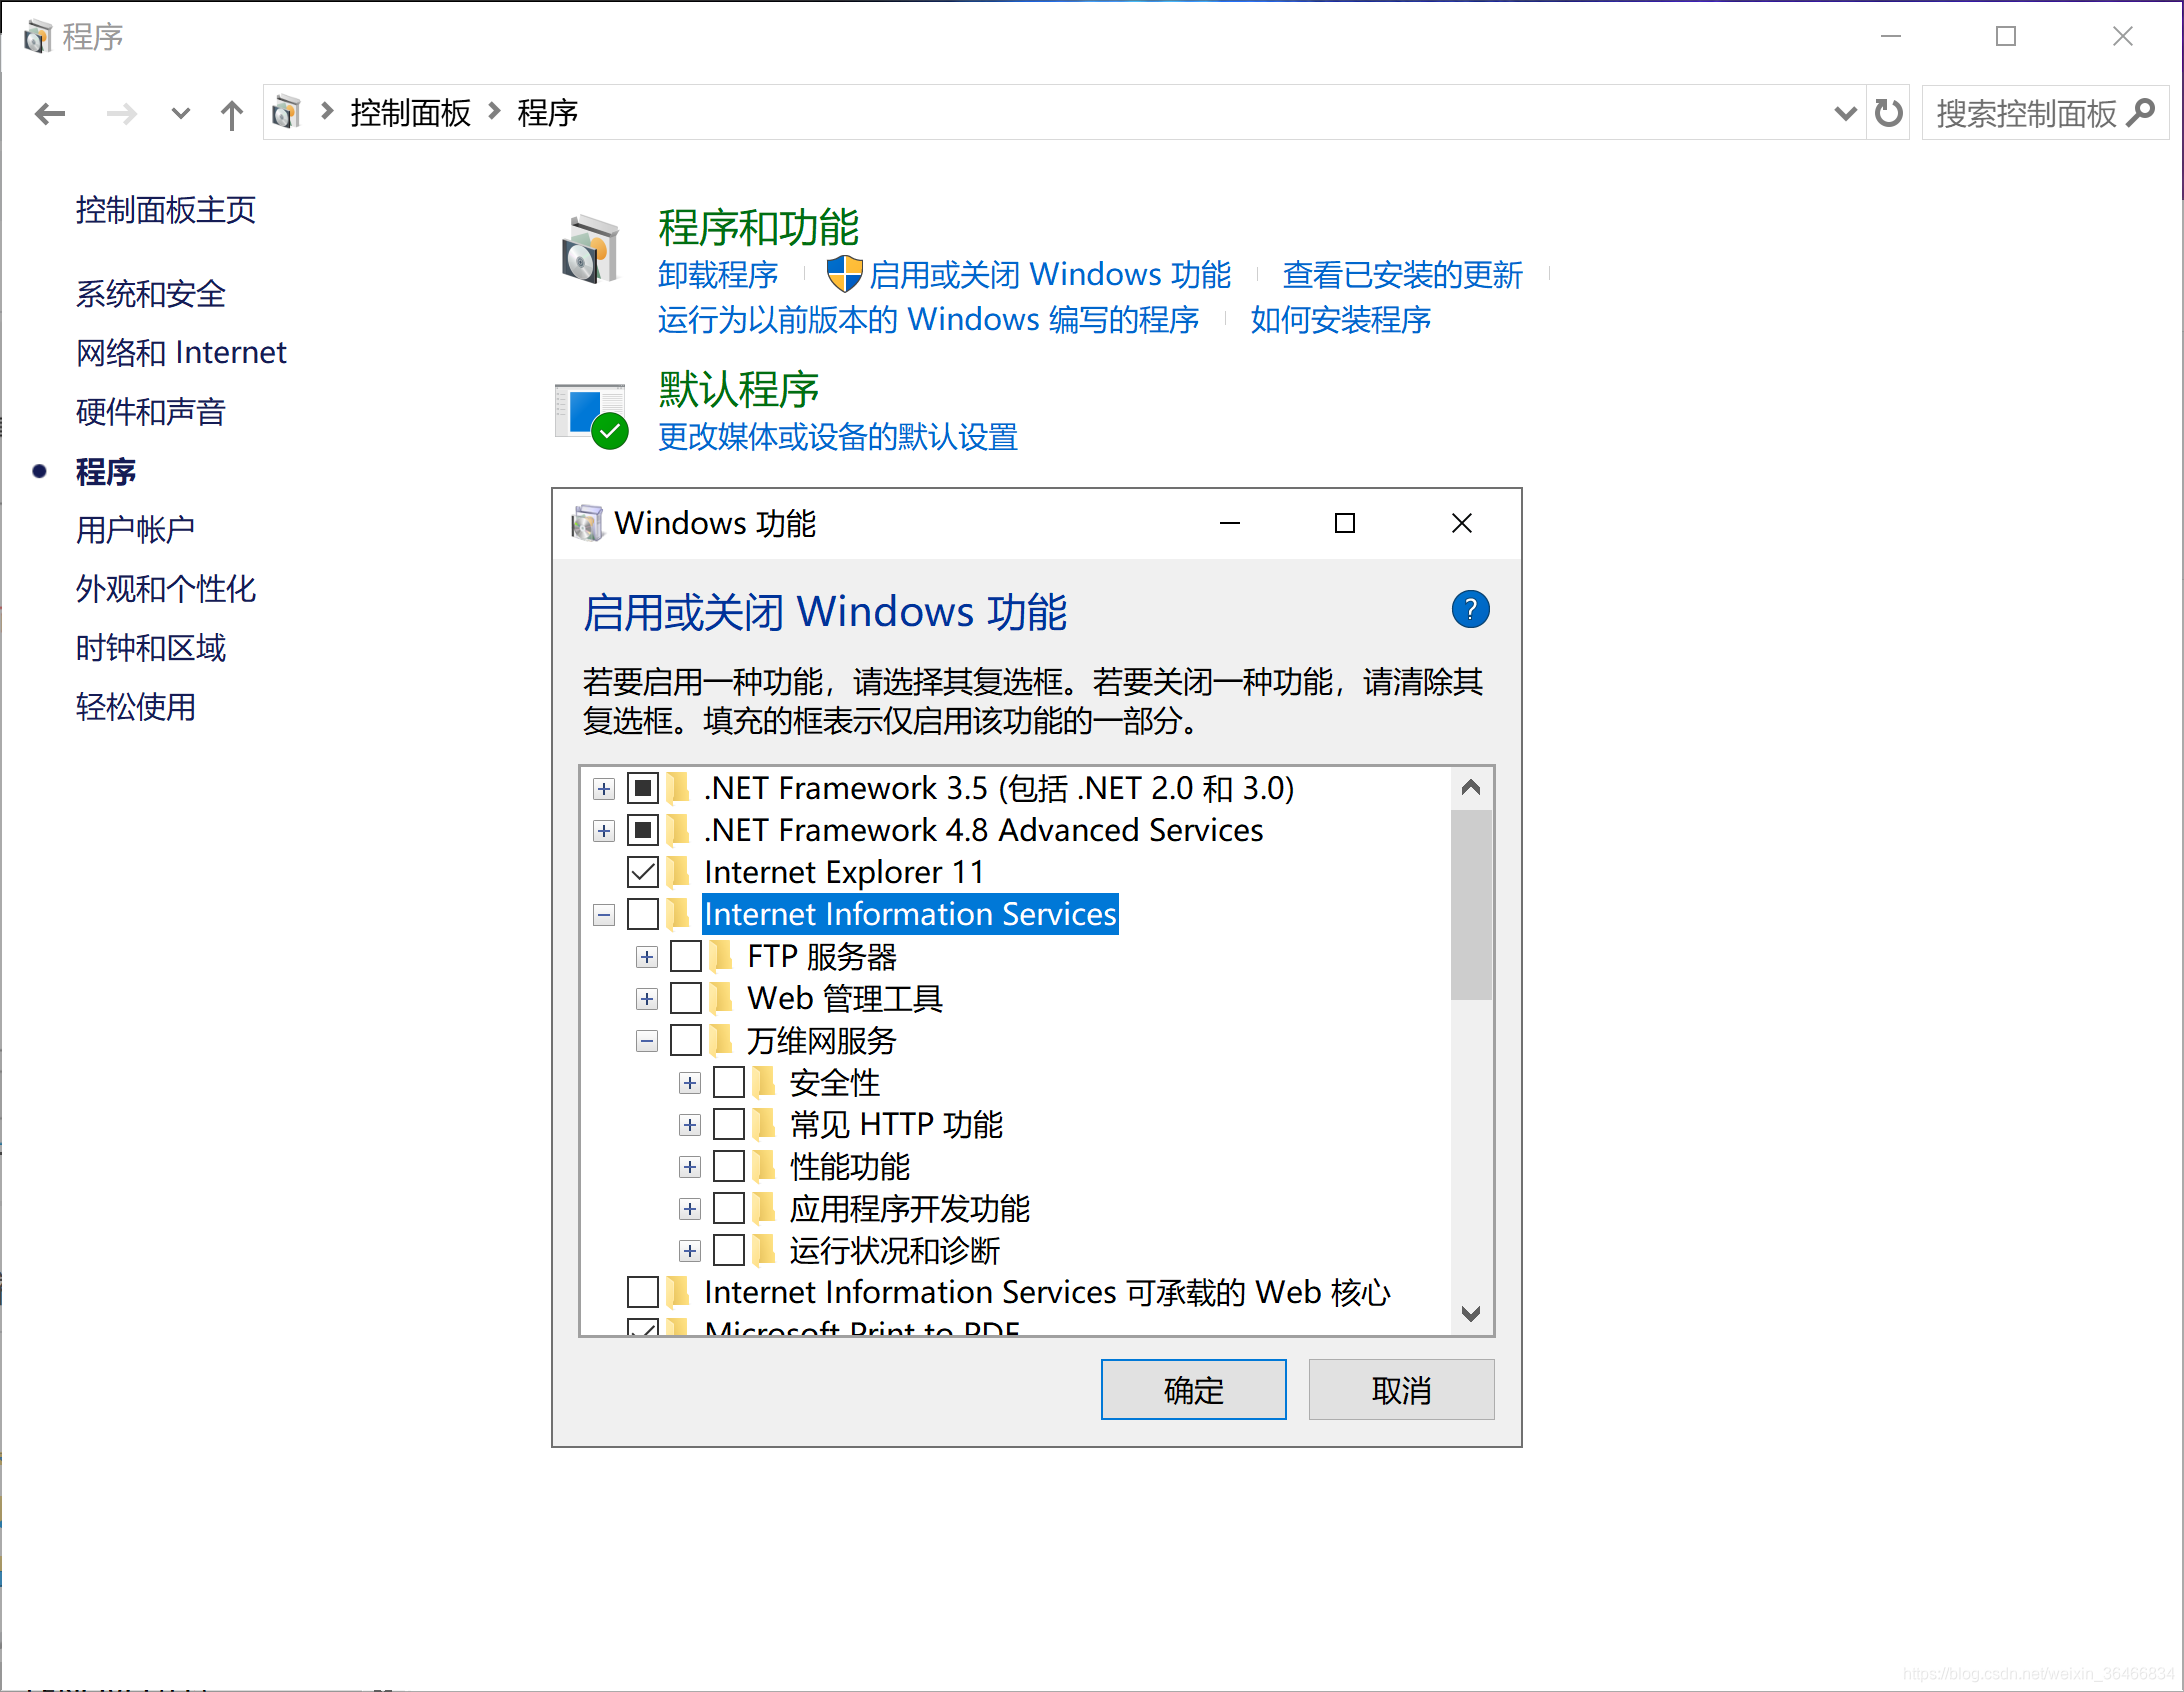Click the blue help question icon
The width and height of the screenshot is (2184, 1692).
coord(1470,610)
